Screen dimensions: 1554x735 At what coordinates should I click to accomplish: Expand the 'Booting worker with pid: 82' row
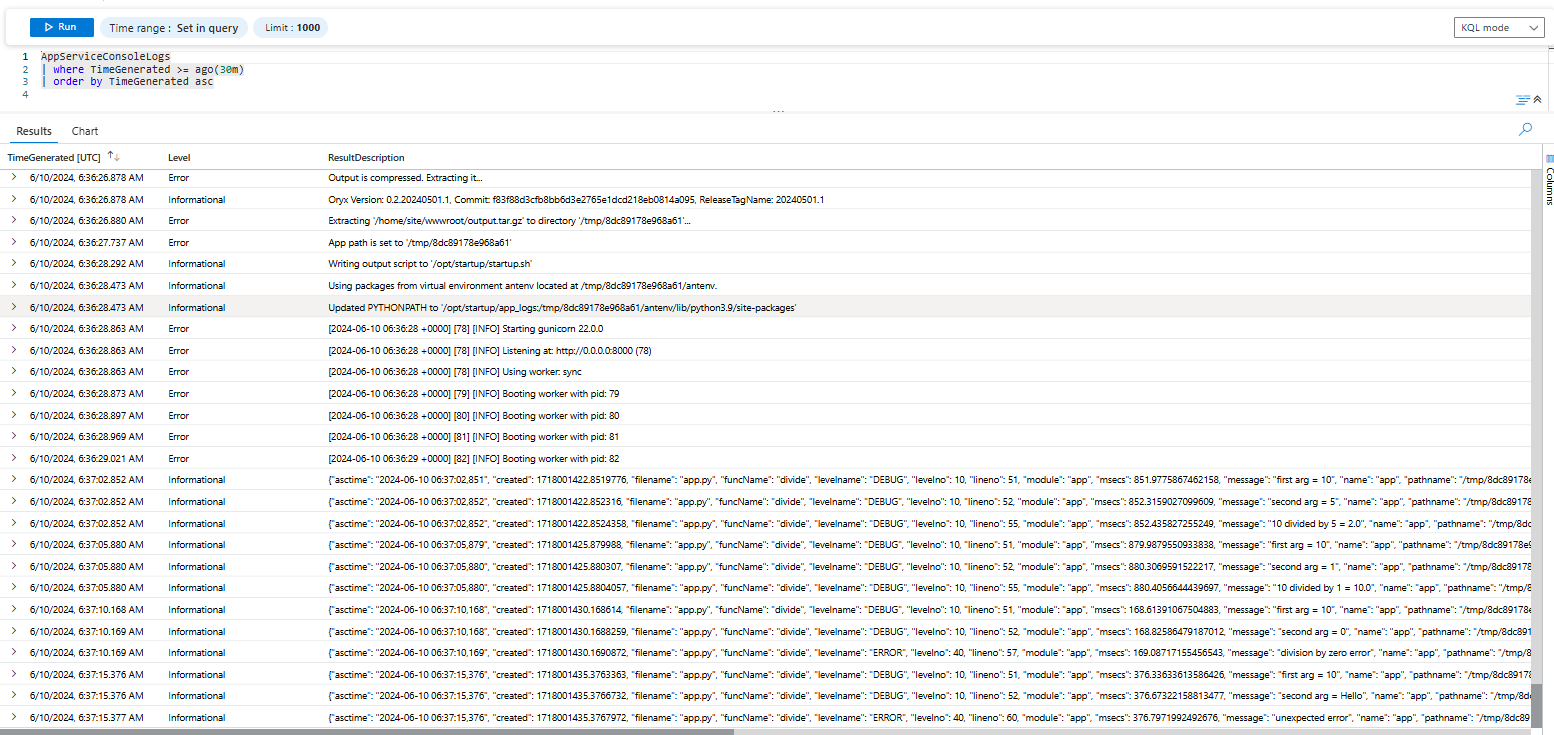12,458
